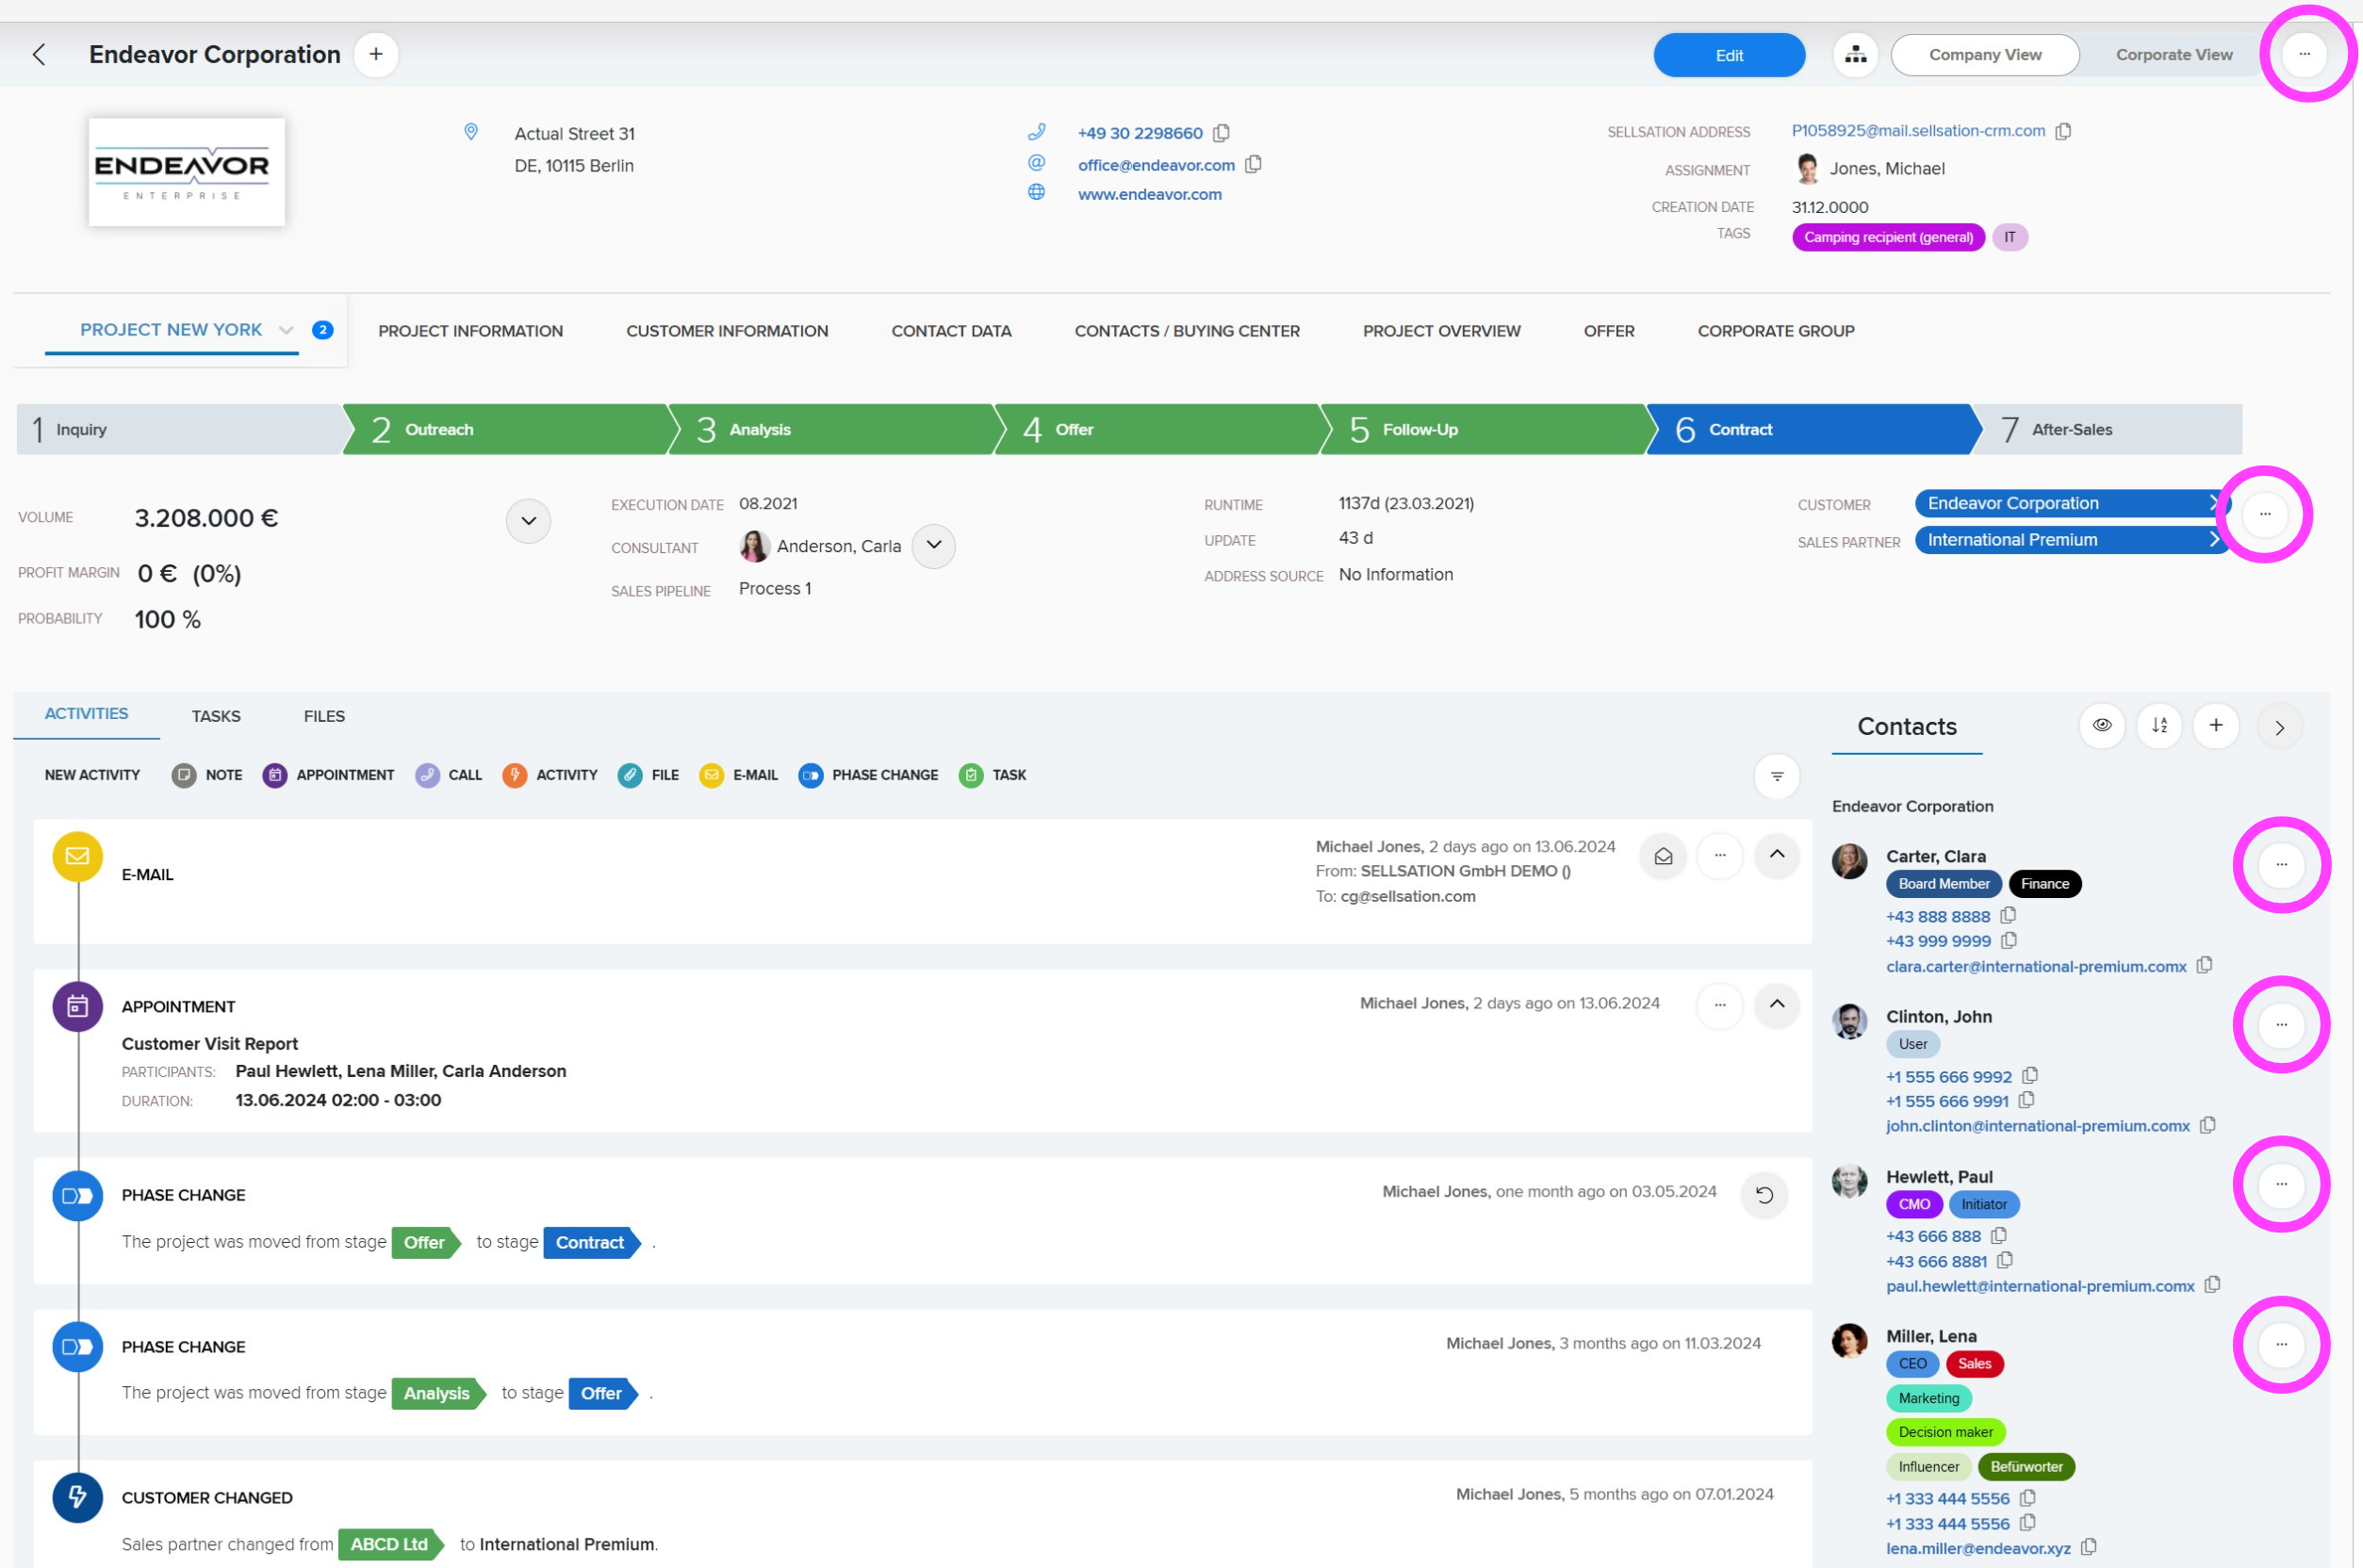The image size is (2363, 1568).
Task: Create a new E-Mail activity
Action: click(738, 776)
